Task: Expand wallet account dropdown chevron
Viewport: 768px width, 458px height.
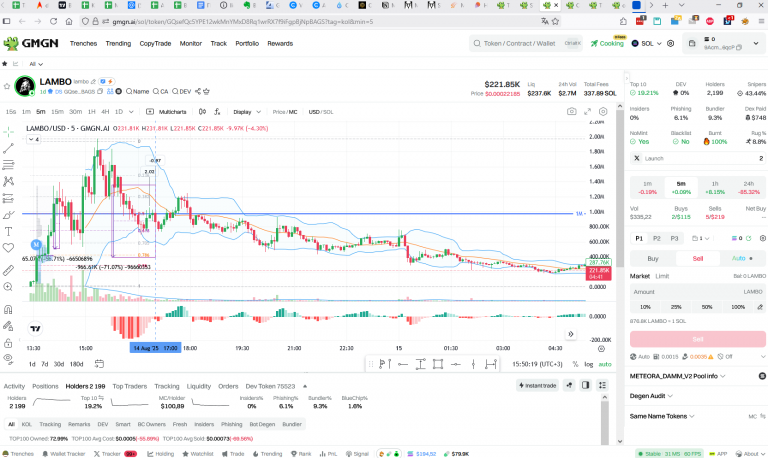Action: 756,44
